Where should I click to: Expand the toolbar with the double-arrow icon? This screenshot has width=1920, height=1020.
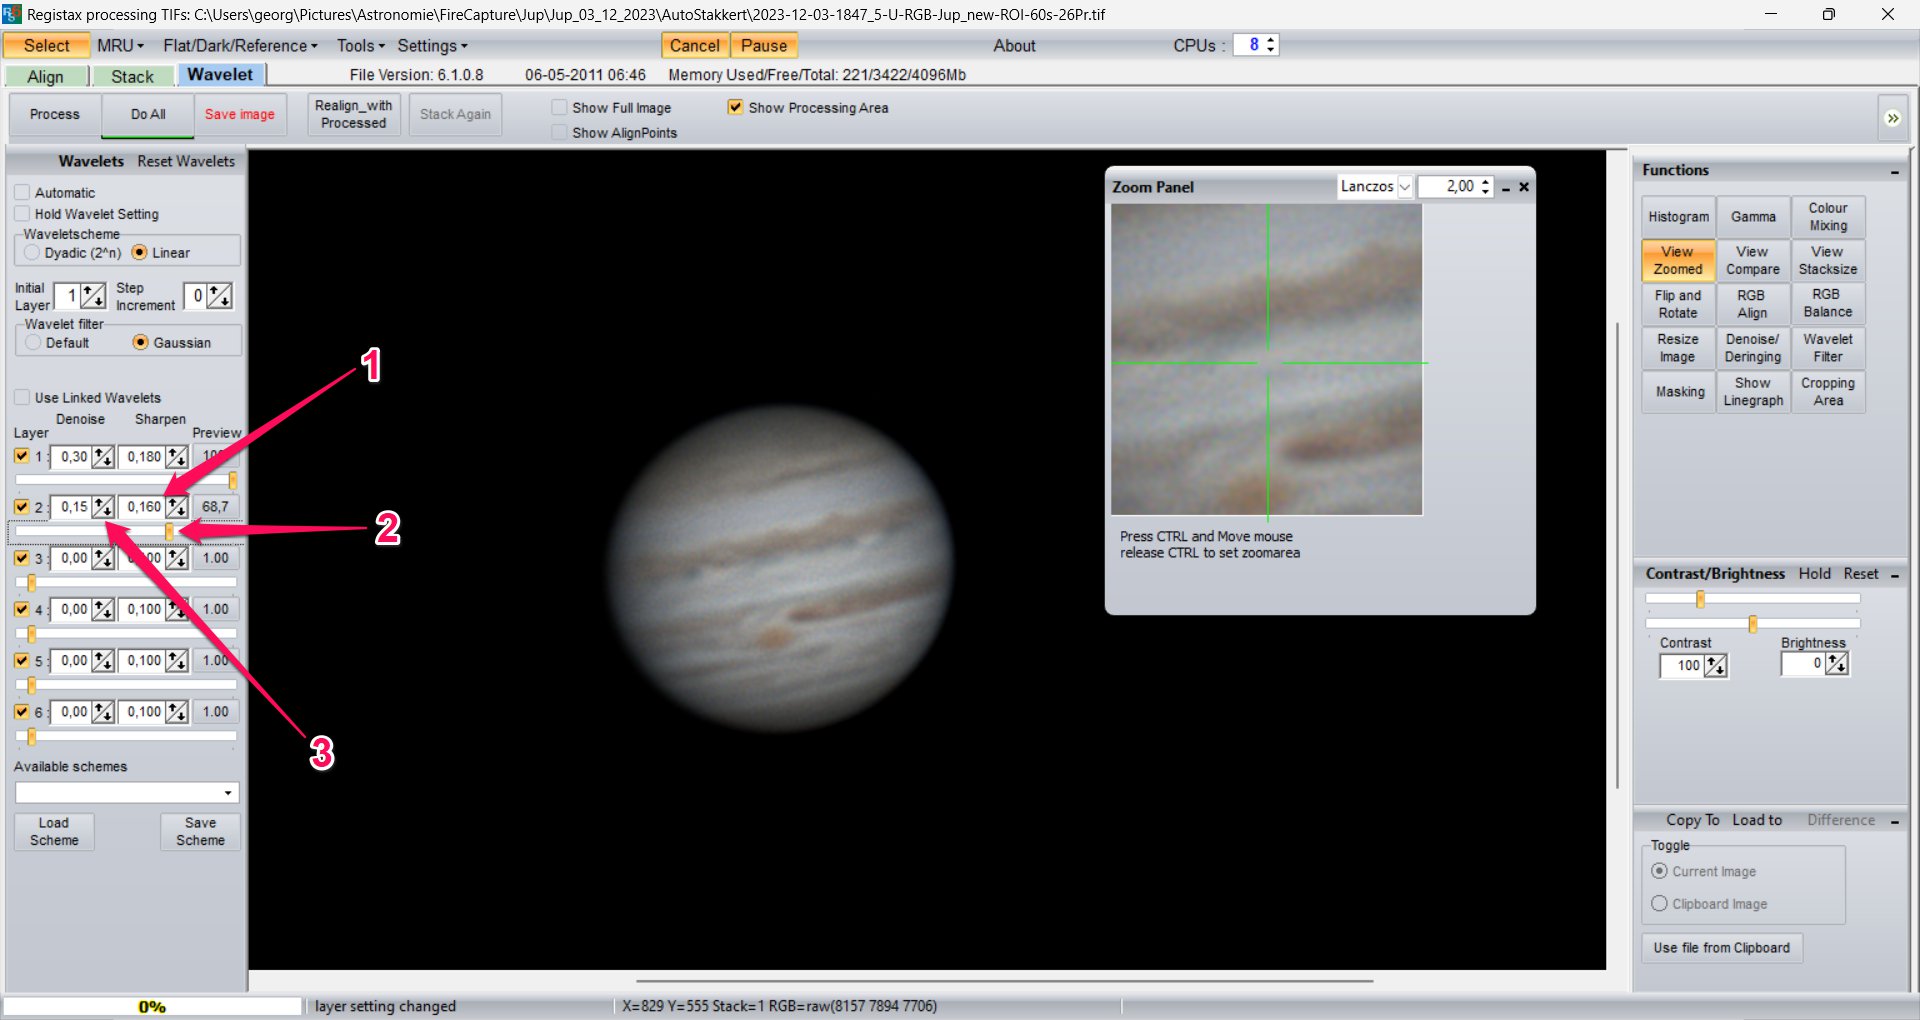1892,118
